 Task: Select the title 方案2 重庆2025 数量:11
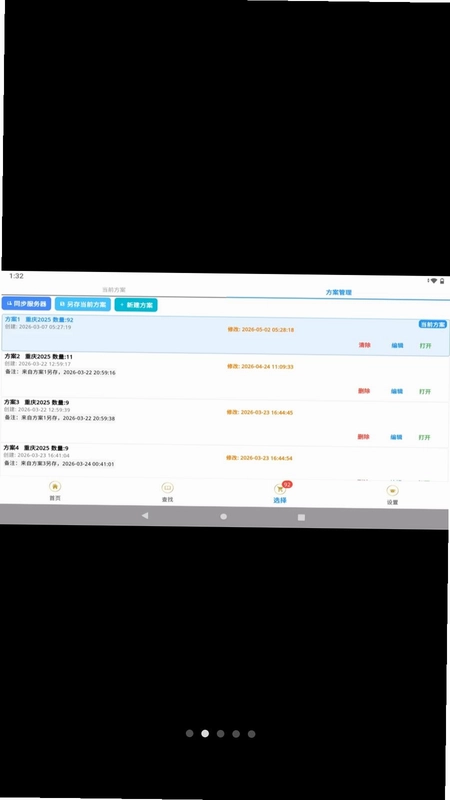coord(39,356)
